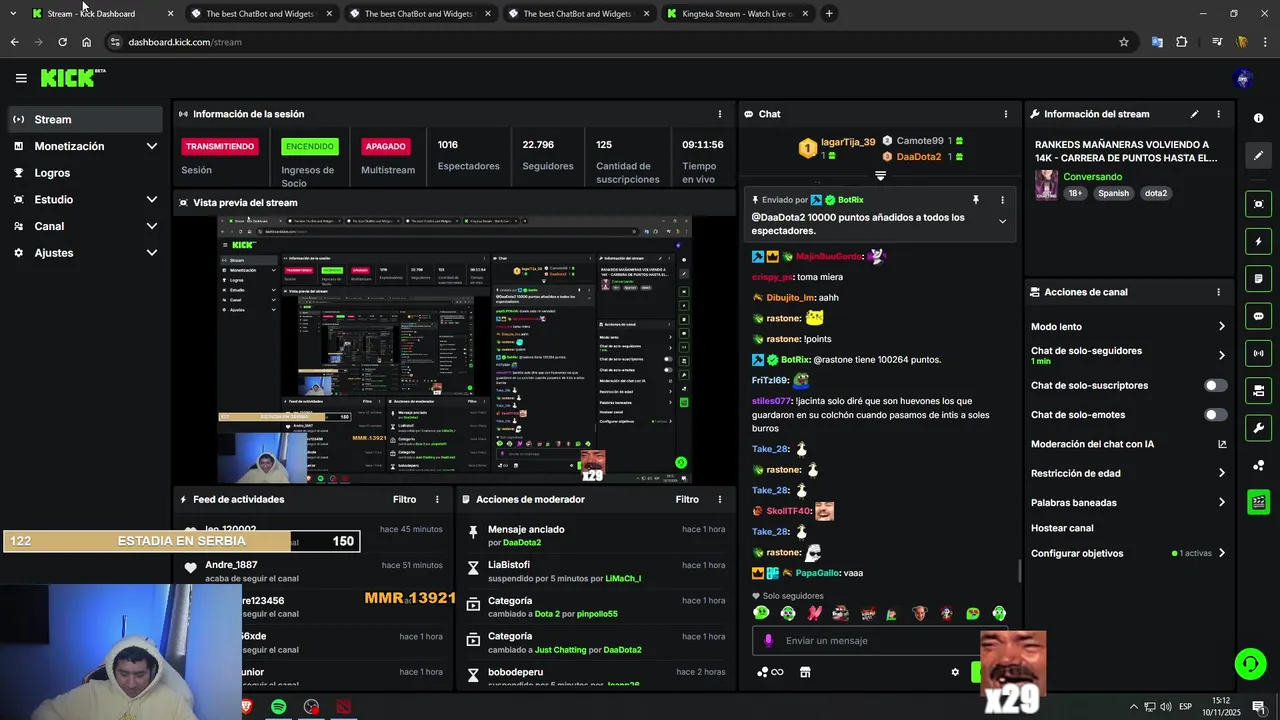Toggle Chat de solo-emotes switch

pos(1215,414)
